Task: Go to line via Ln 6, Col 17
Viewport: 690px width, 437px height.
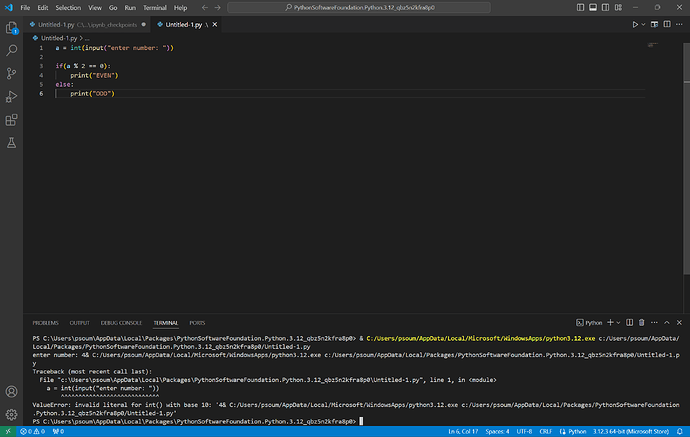Action: (463, 431)
